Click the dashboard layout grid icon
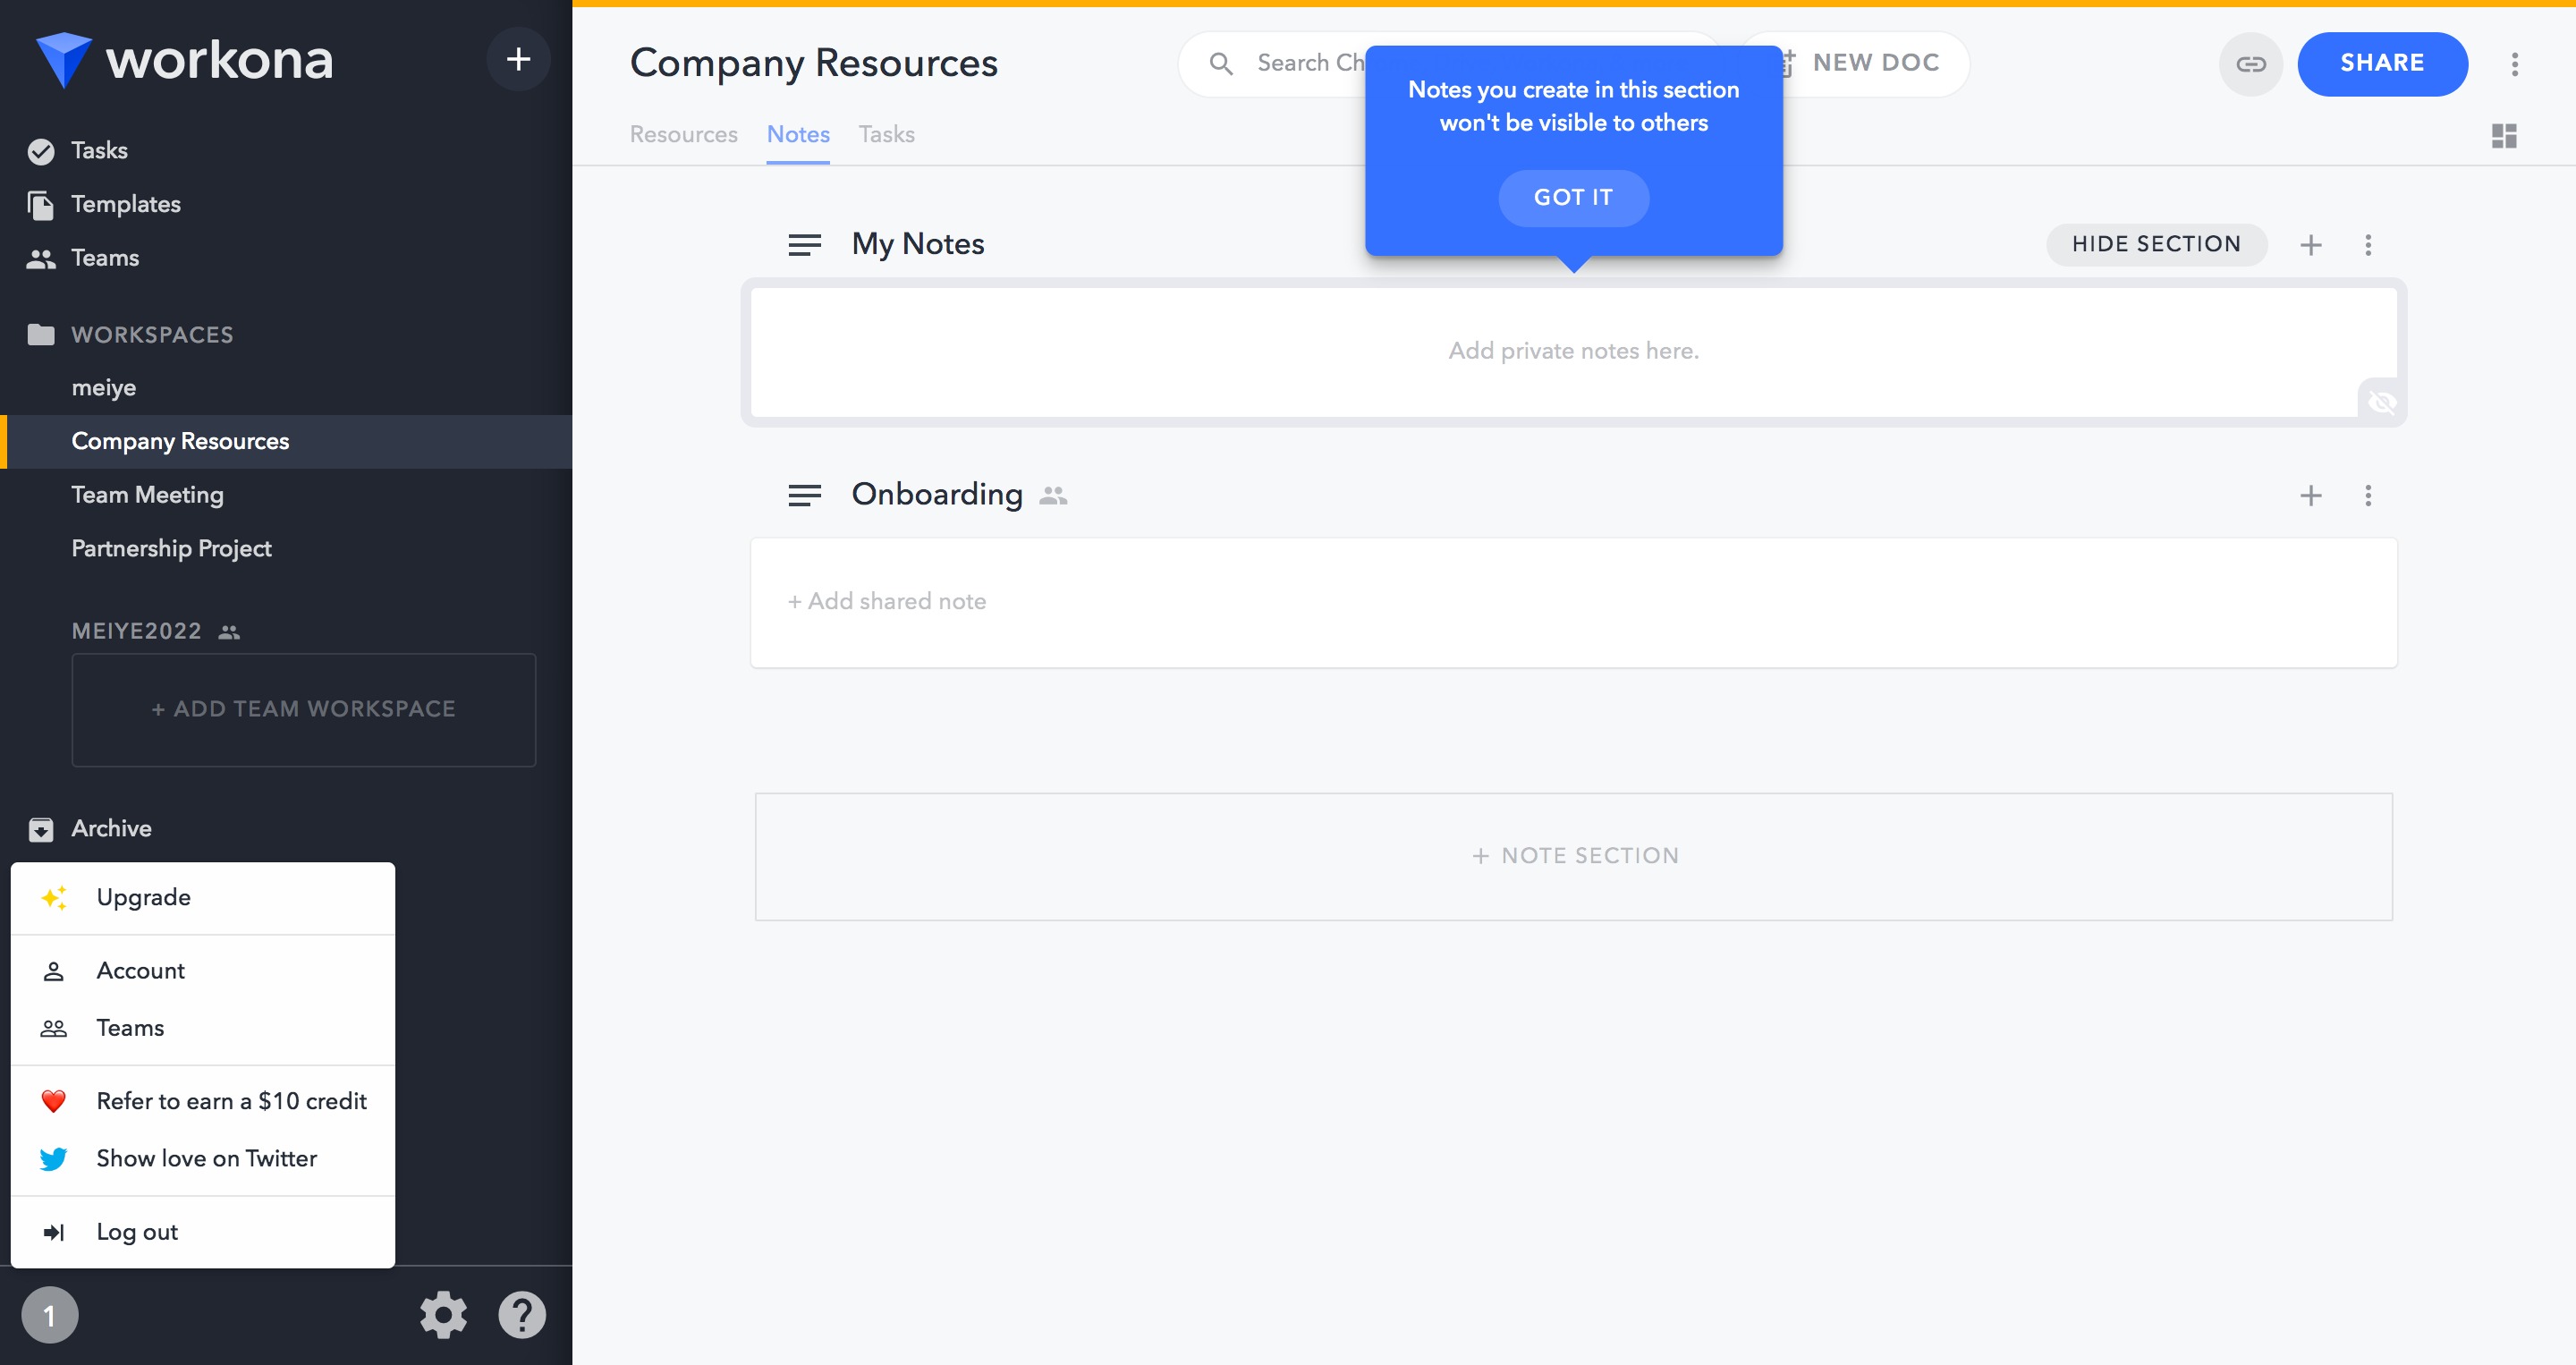The width and height of the screenshot is (2576, 1365). coord(2504,136)
